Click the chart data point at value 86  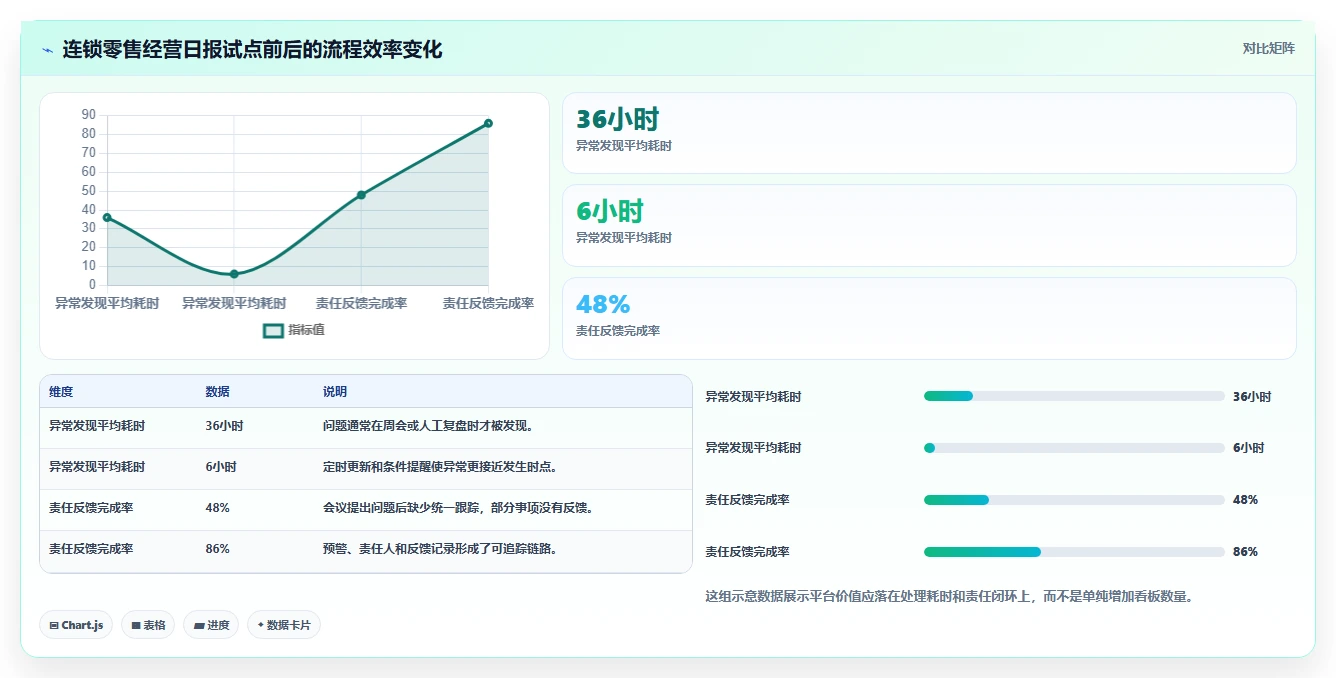[x=488, y=123]
